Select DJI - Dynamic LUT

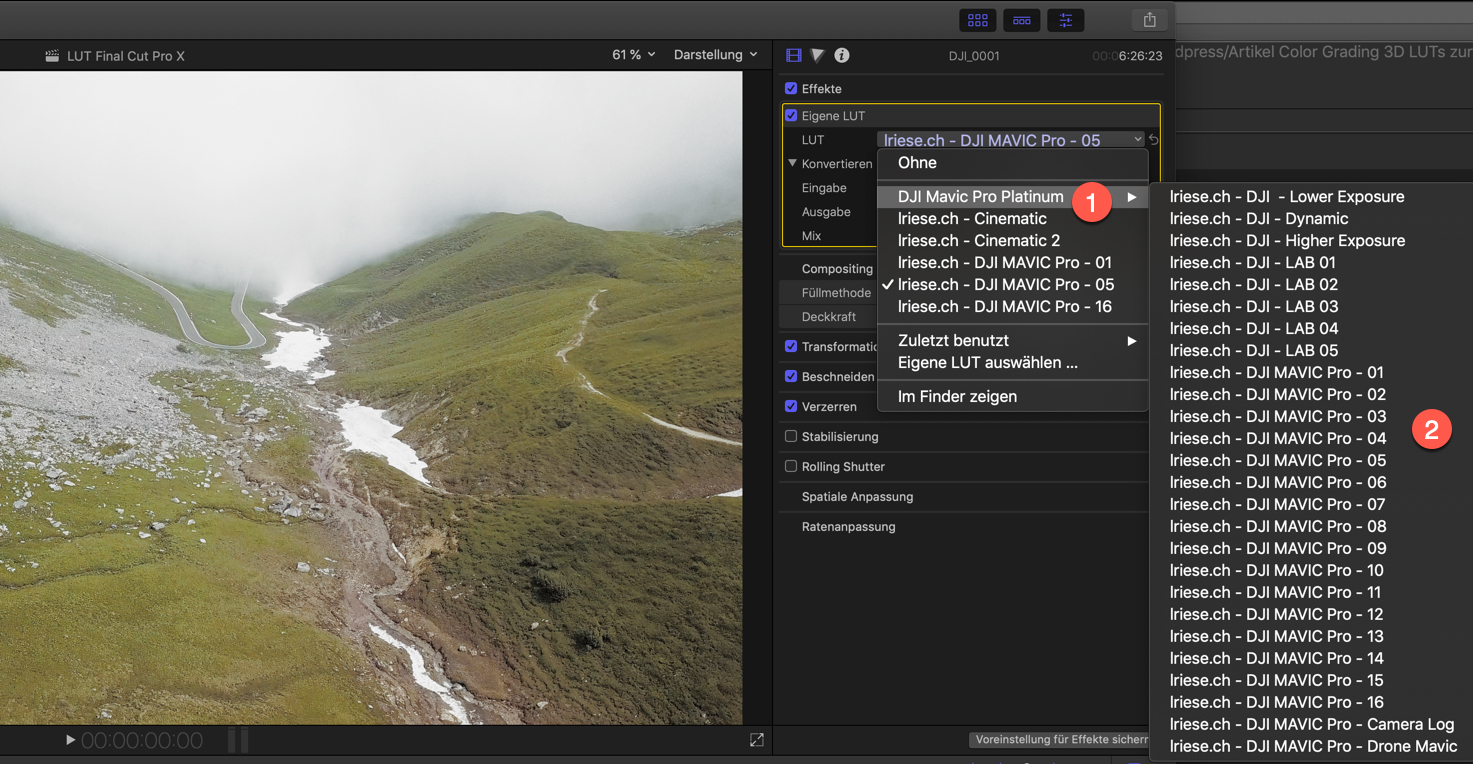(1311, 219)
